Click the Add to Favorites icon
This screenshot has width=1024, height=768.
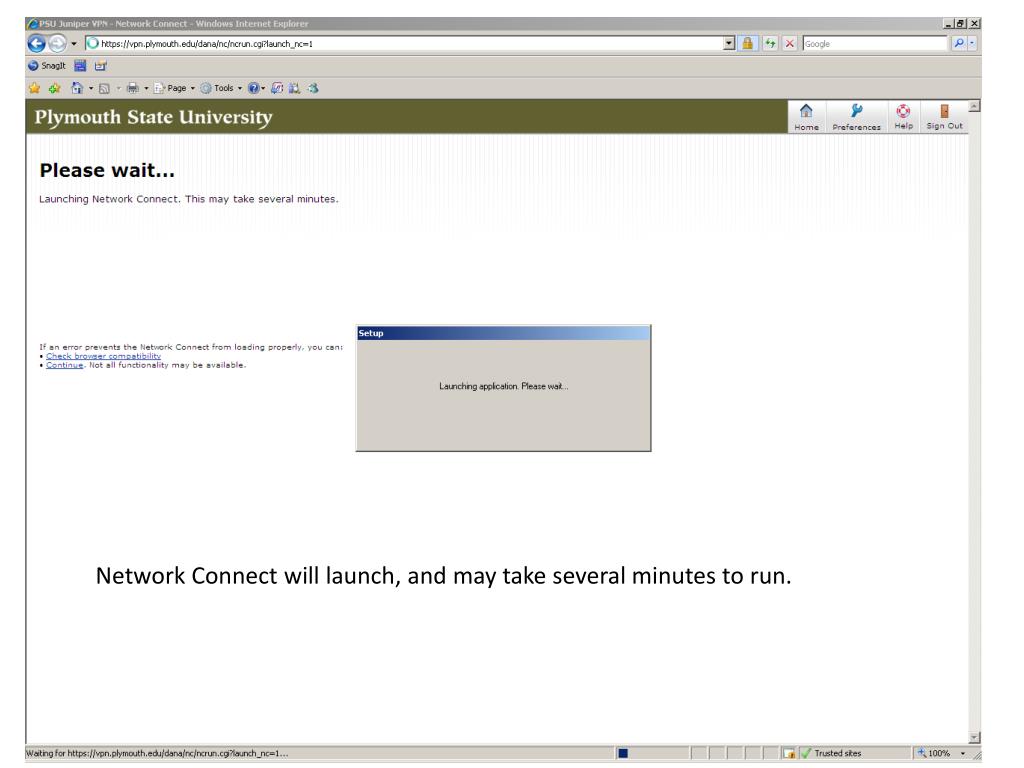pos(55,88)
